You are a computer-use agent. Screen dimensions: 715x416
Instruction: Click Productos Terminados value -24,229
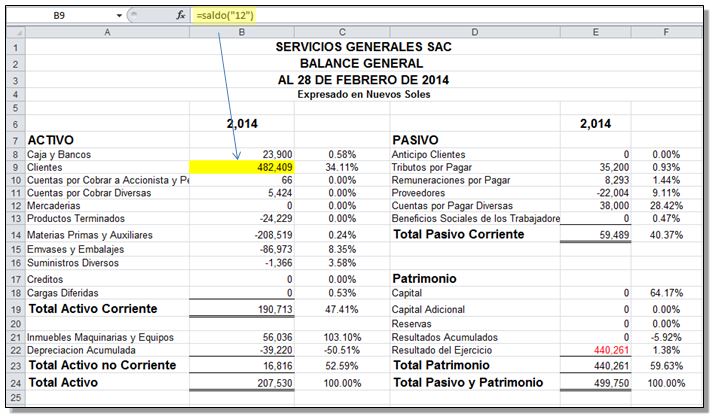click(x=276, y=218)
